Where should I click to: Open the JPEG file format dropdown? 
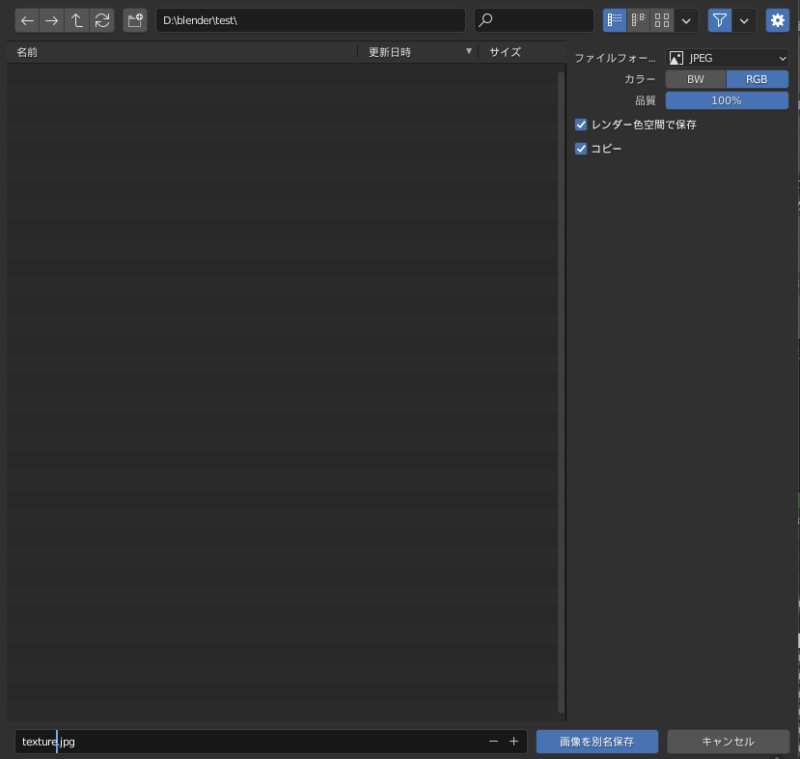[727, 58]
